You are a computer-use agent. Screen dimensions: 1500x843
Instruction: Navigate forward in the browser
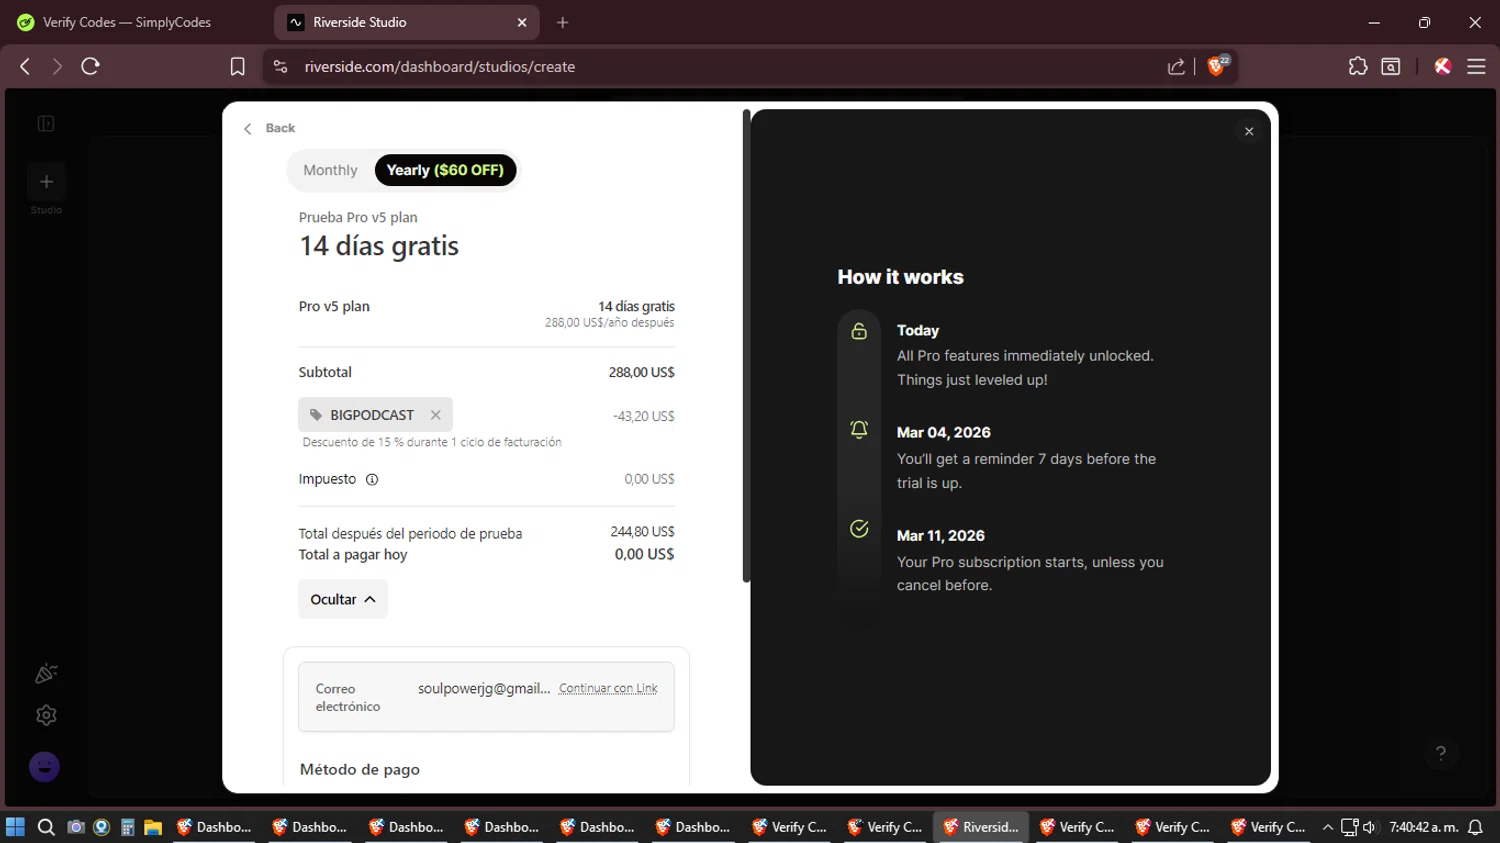pos(57,67)
